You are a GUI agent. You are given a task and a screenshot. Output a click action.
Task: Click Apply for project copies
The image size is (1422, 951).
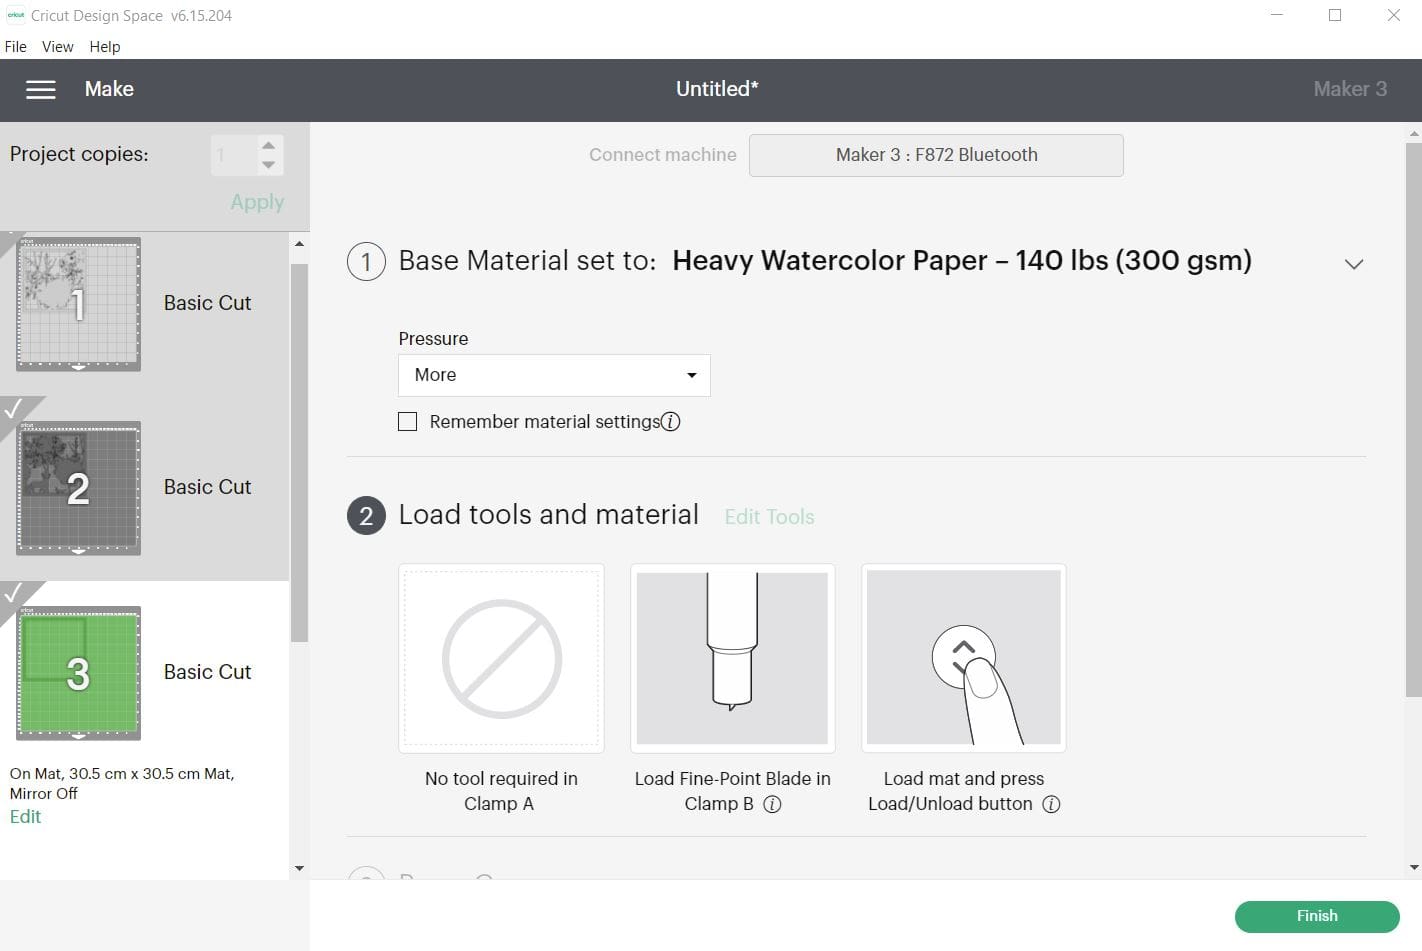tap(257, 202)
